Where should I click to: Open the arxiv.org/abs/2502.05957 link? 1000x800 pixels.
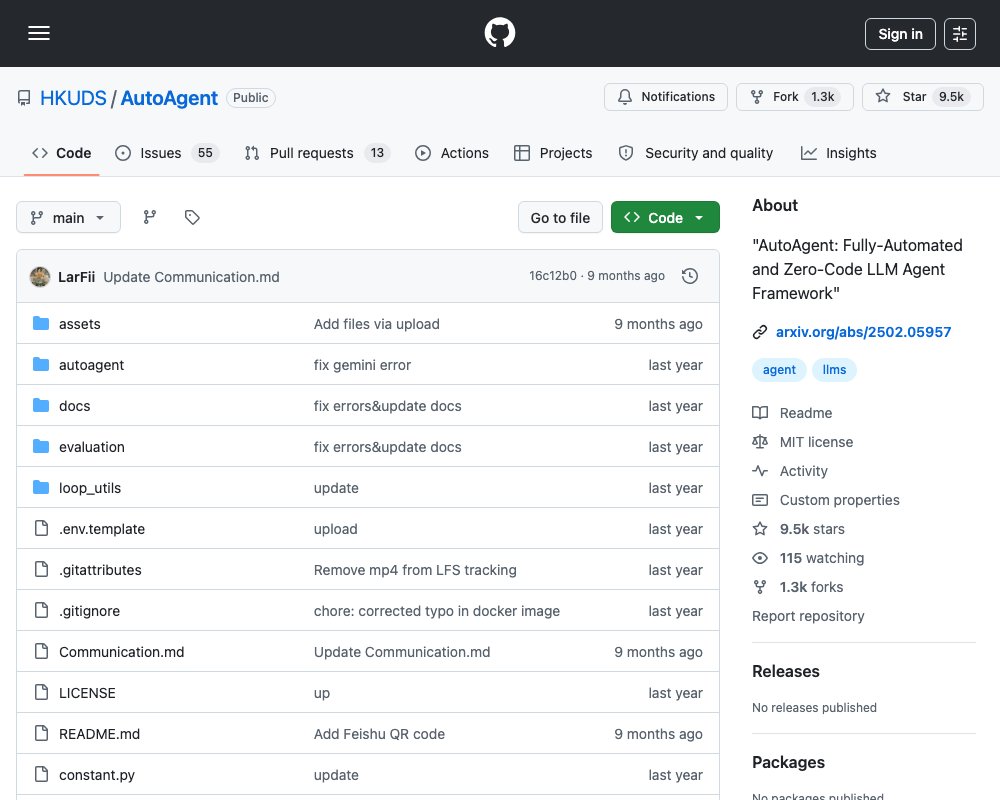click(863, 332)
